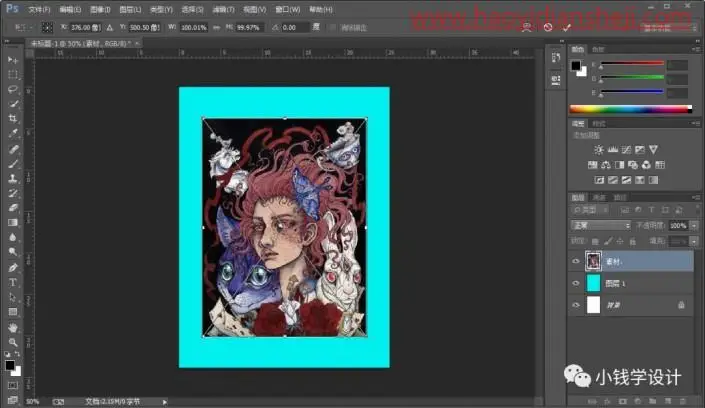Click the W width percentage field

pyautogui.click(x=194, y=28)
